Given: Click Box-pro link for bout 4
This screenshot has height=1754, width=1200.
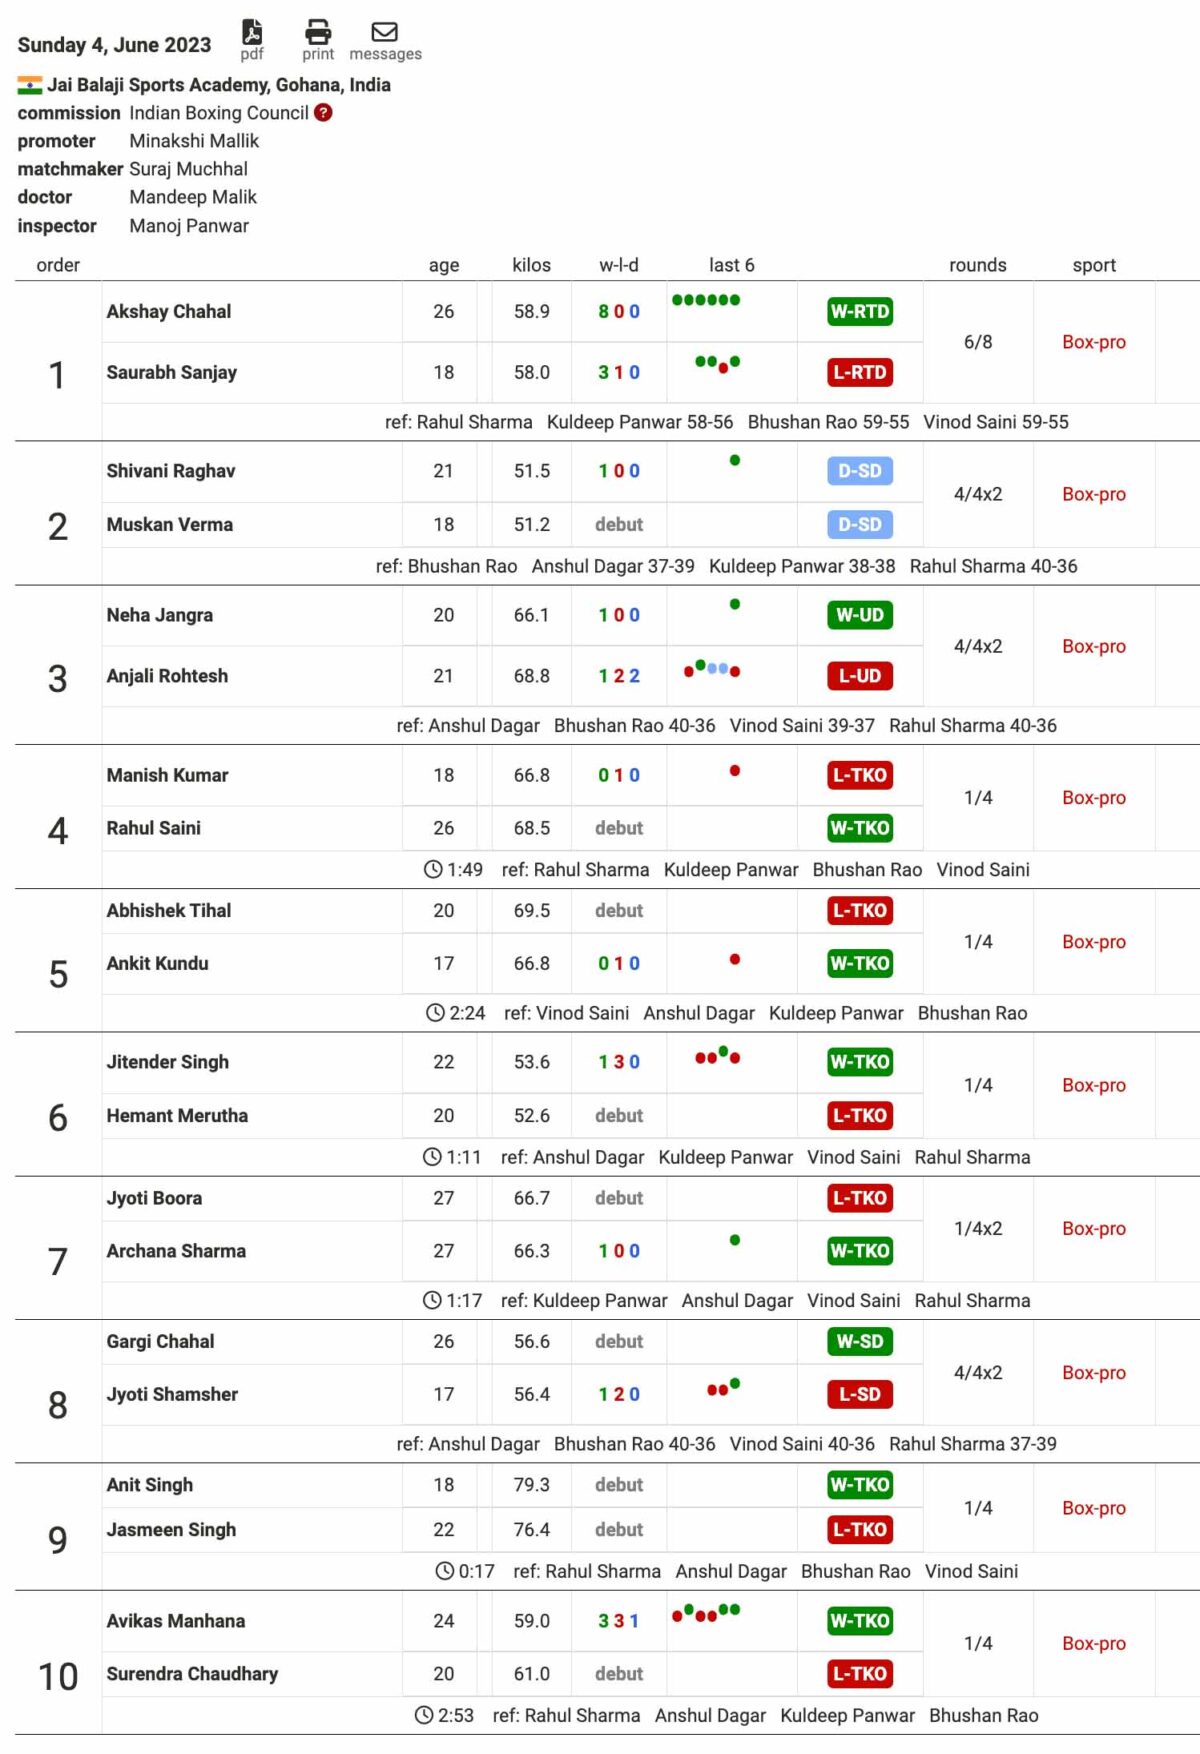Looking at the screenshot, I should [x=1093, y=798].
